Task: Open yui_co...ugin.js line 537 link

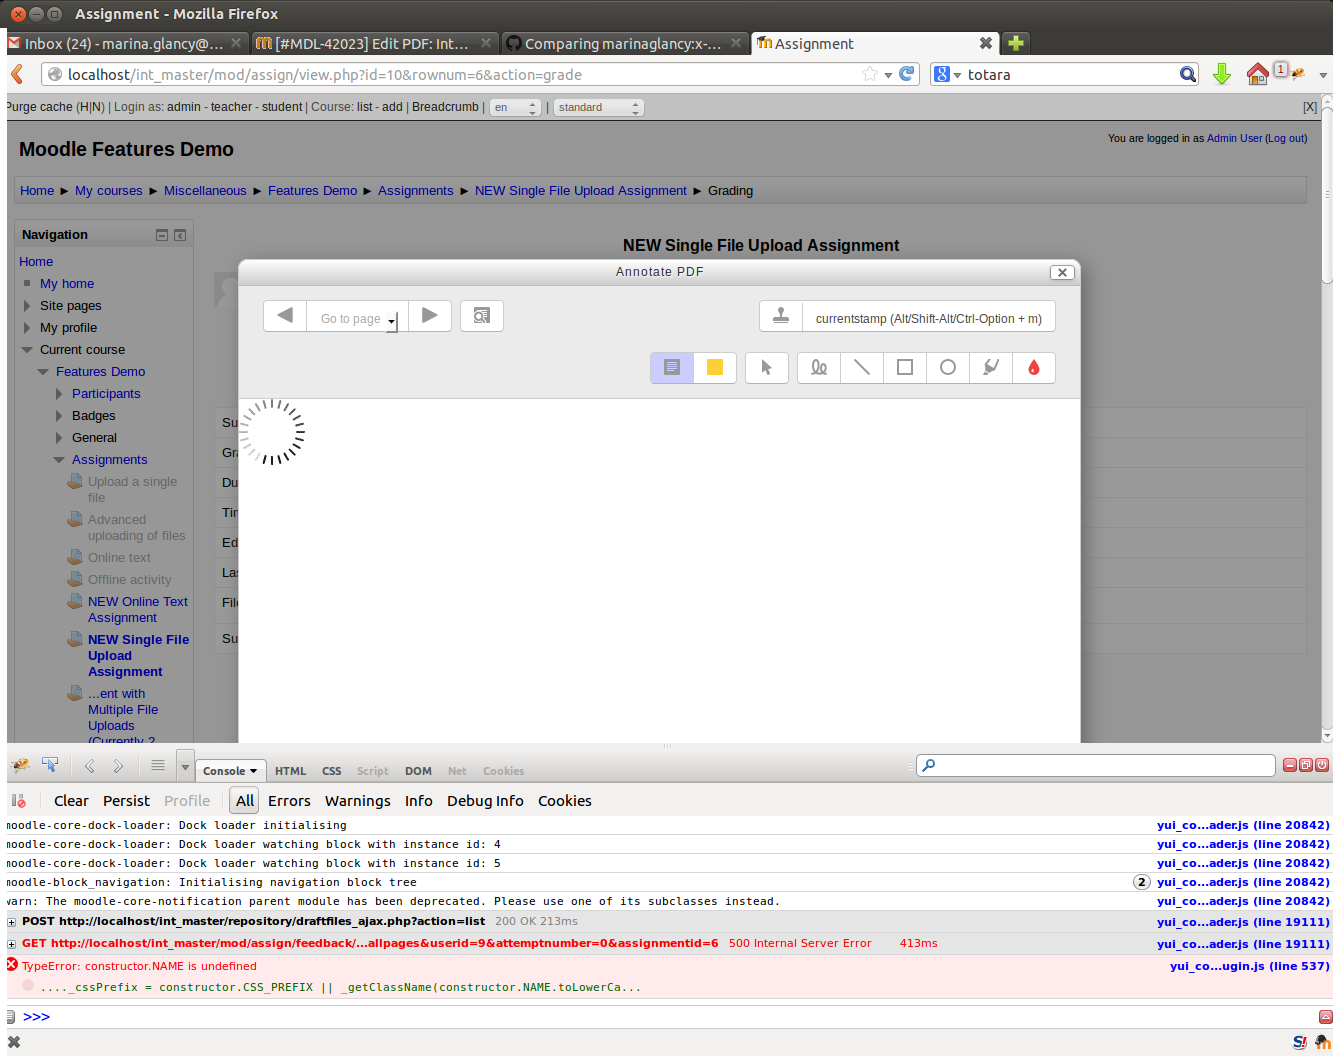Action: 1250,966
